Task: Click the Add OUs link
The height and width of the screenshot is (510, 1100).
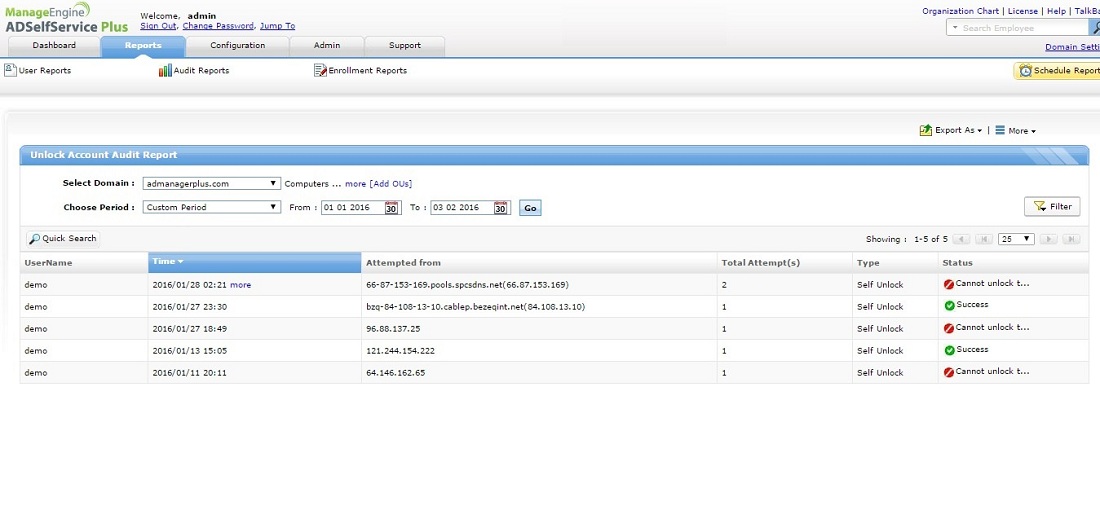Action: pos(391,184)
